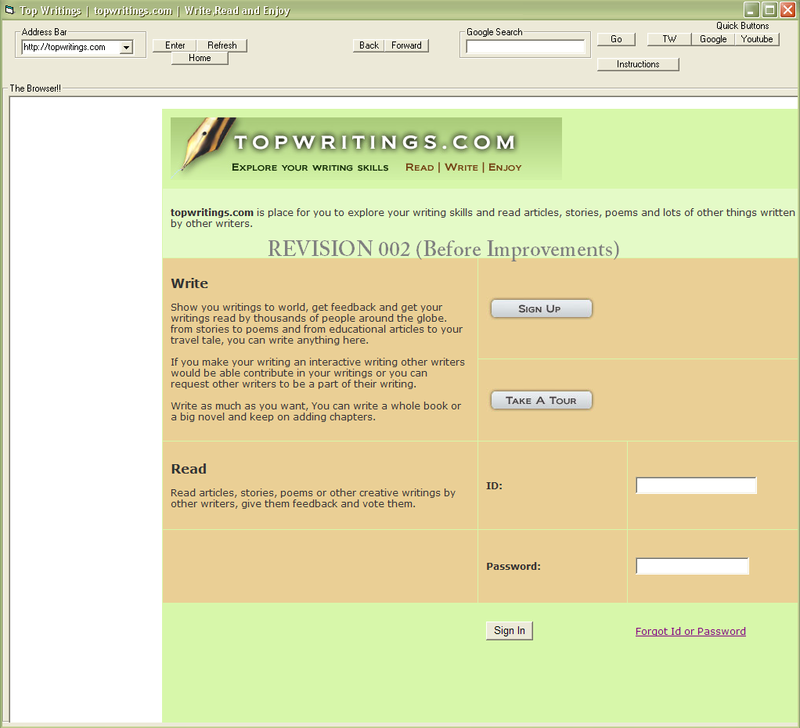Expand the Address Bar dropdown arrow
800x728 pixels.
[x=126, y=47]
